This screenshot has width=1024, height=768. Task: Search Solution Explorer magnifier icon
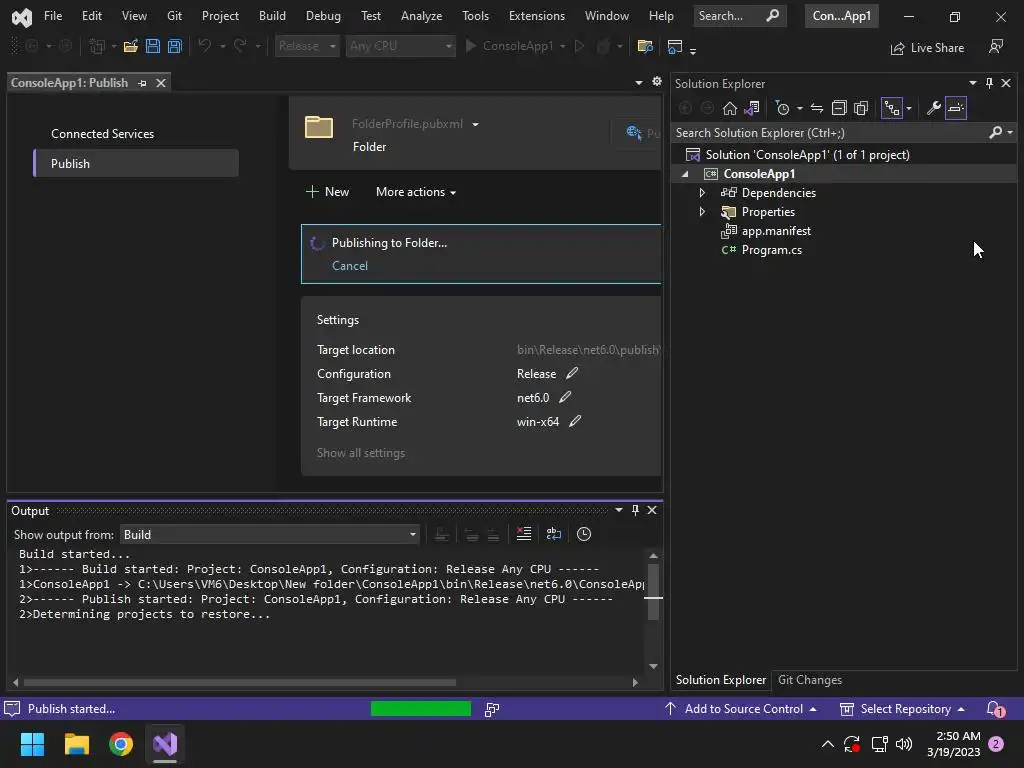pos(995,133)
